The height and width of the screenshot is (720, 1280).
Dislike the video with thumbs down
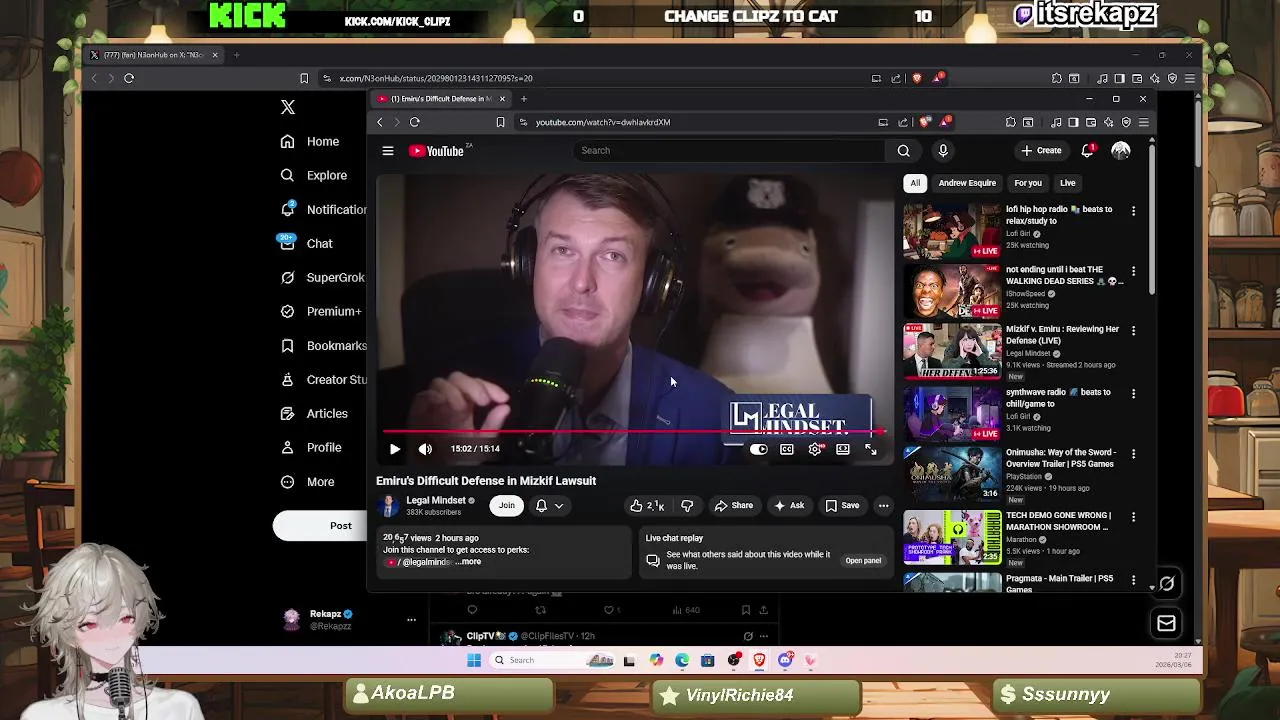pyautogui.click(x=687, y=506)
